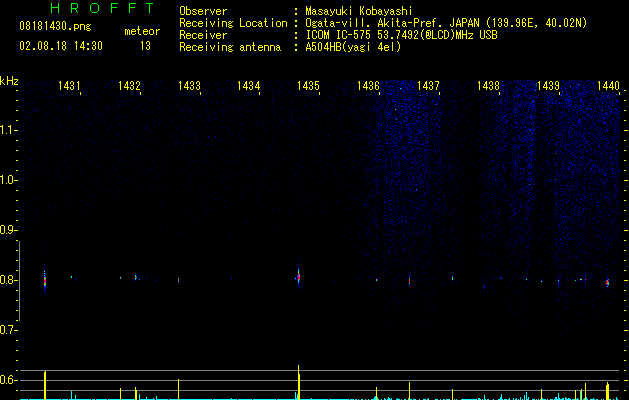Click the Receiving Location label
629x400 pixels.
pos(233,23)
